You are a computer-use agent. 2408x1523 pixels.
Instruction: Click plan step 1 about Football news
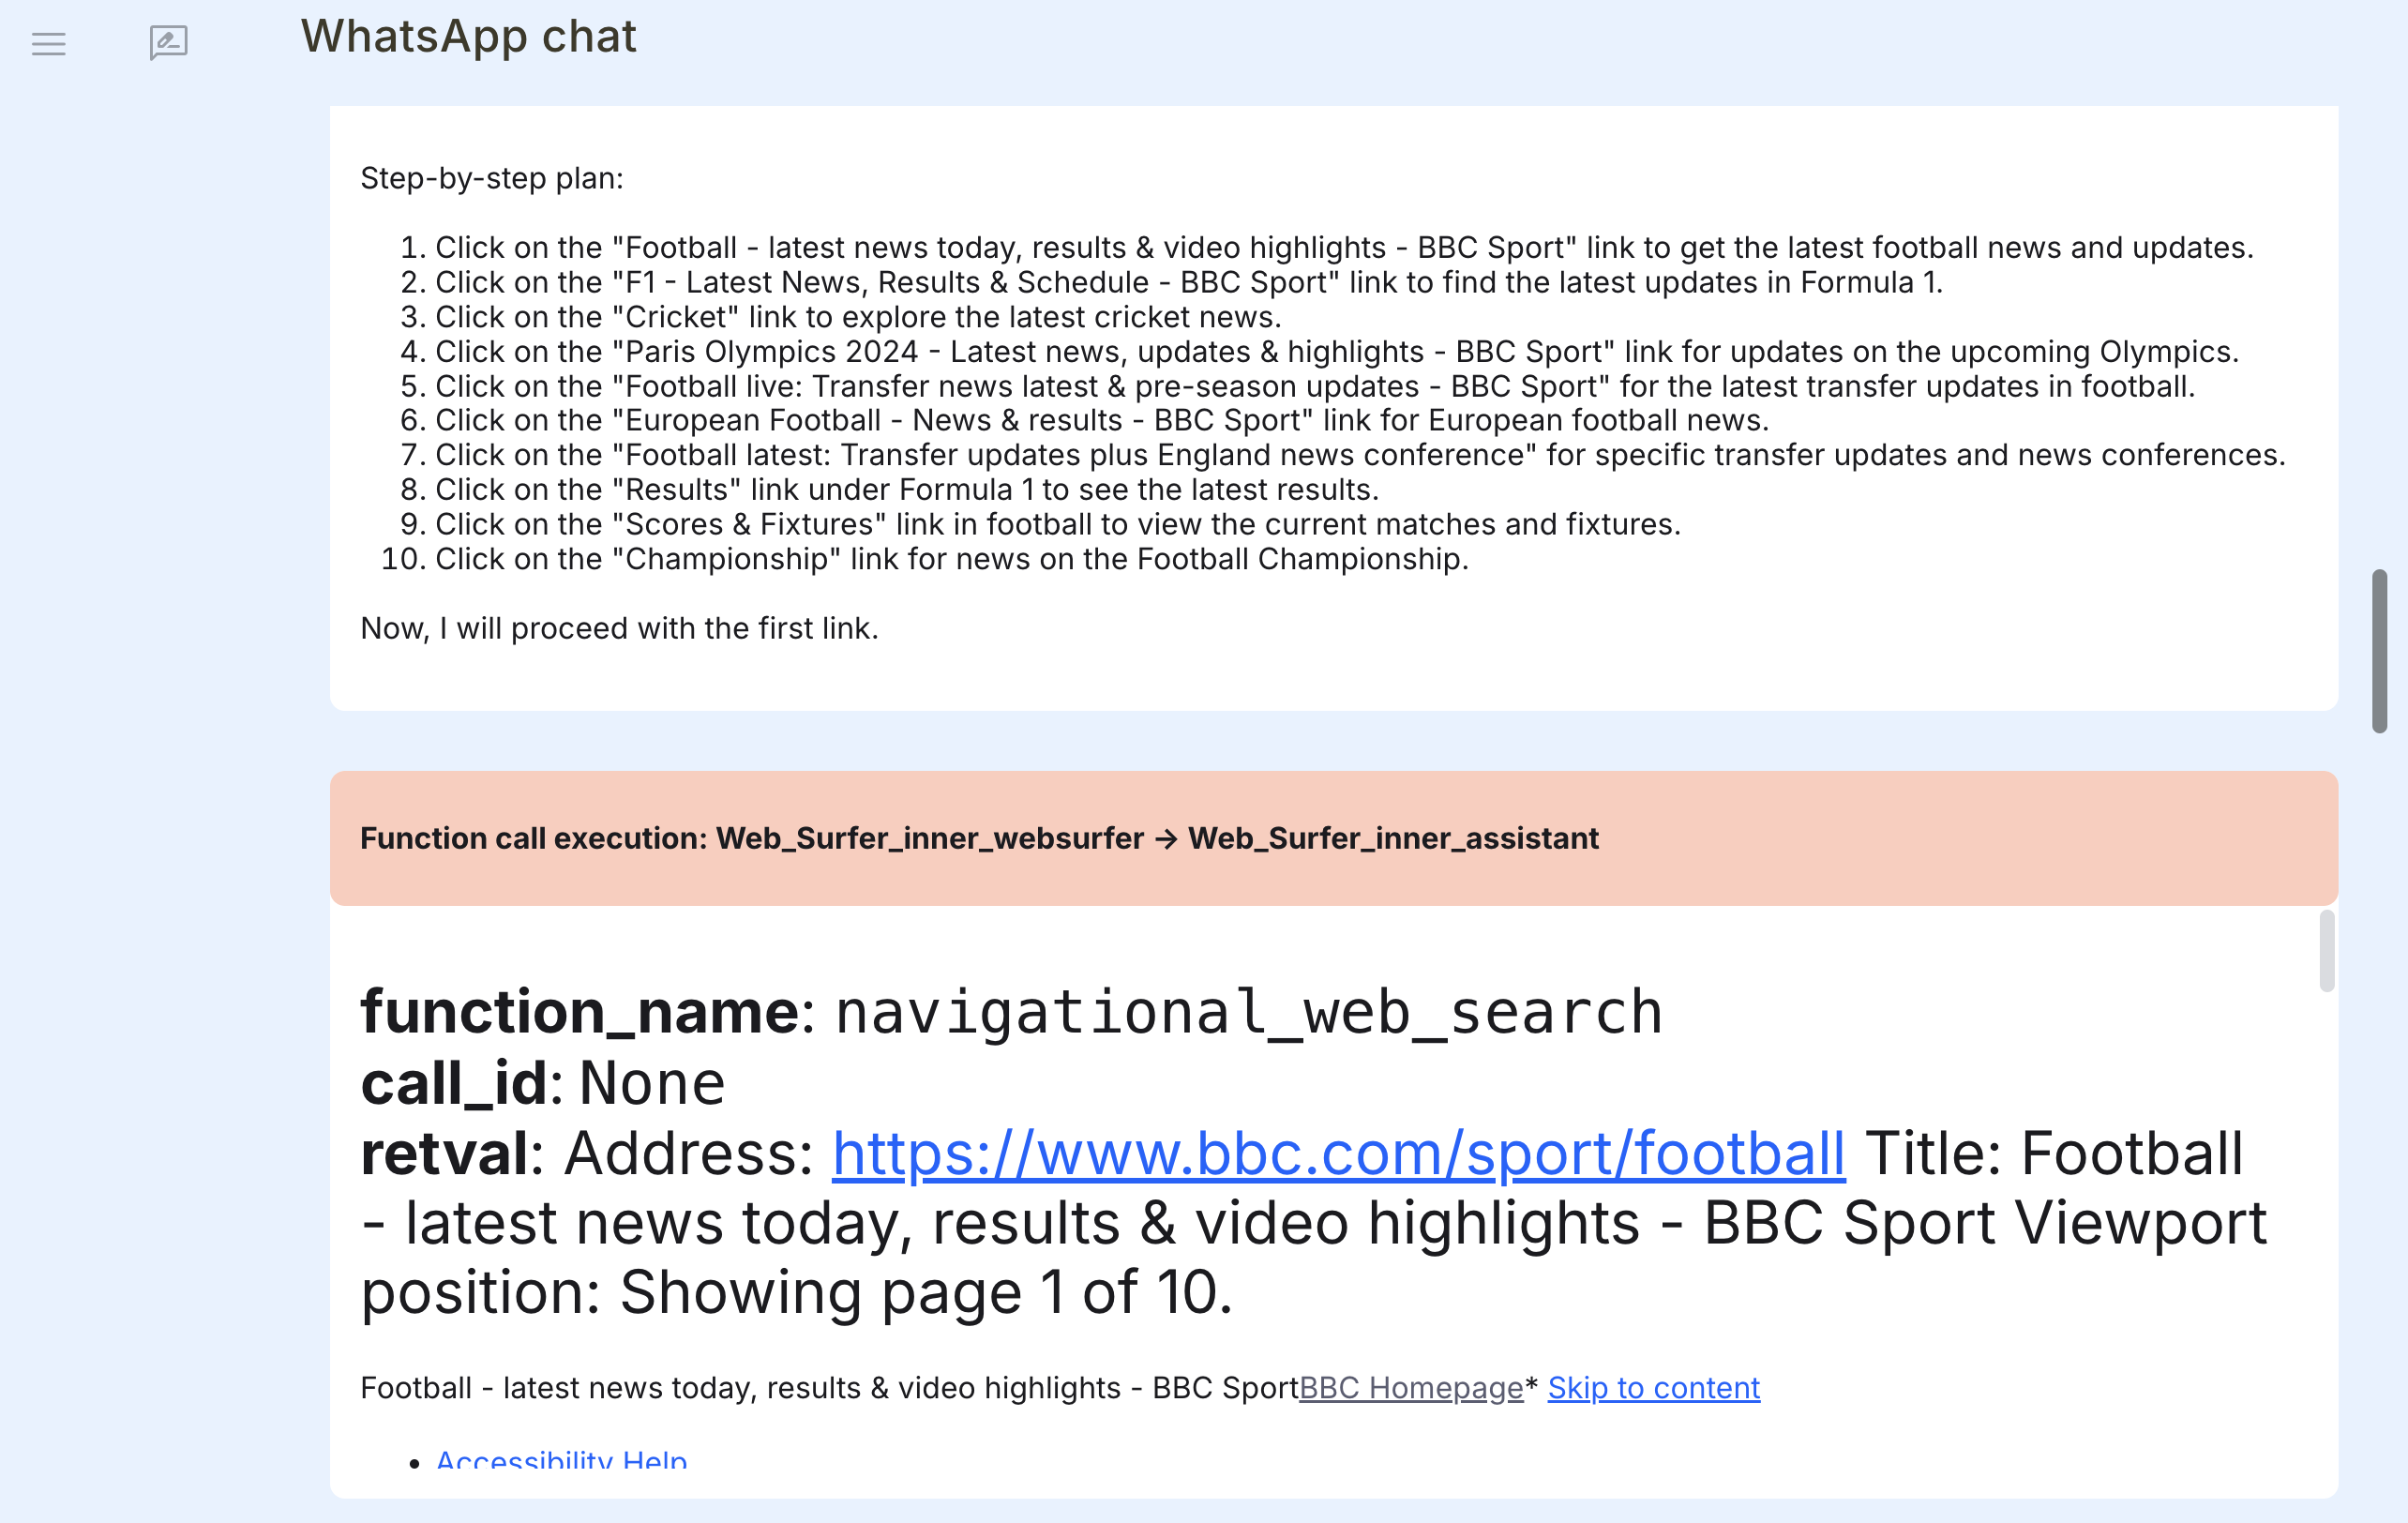pos(1343,248)
